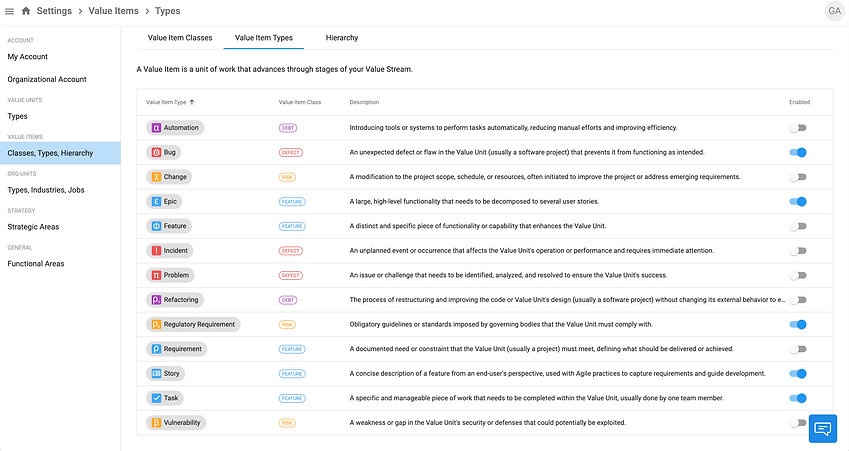Click the Vulnerability type icon
Screen dimensions: 849x451
pos(156,423)
